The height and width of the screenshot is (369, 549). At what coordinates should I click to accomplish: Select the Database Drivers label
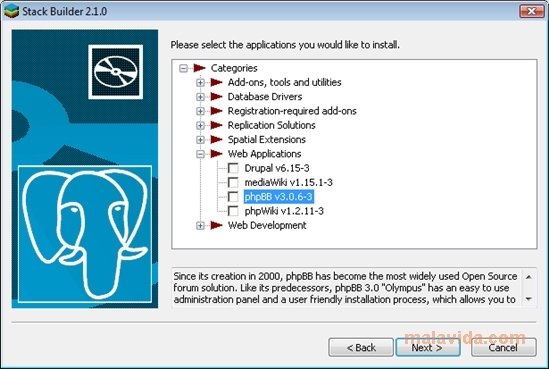point(265,97)
